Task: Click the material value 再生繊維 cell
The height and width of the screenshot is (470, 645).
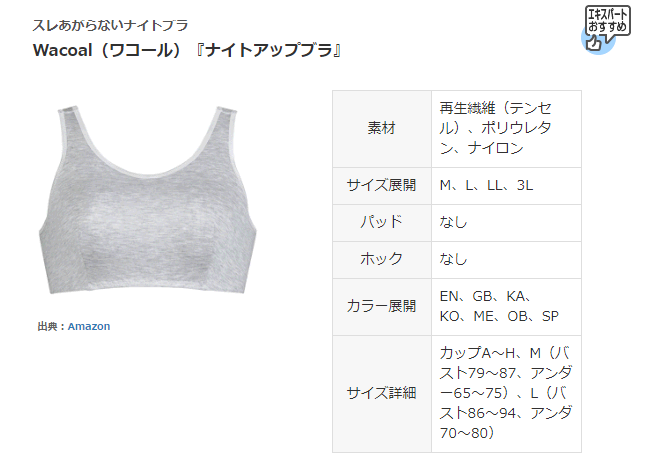Action: tap(506, 129)
